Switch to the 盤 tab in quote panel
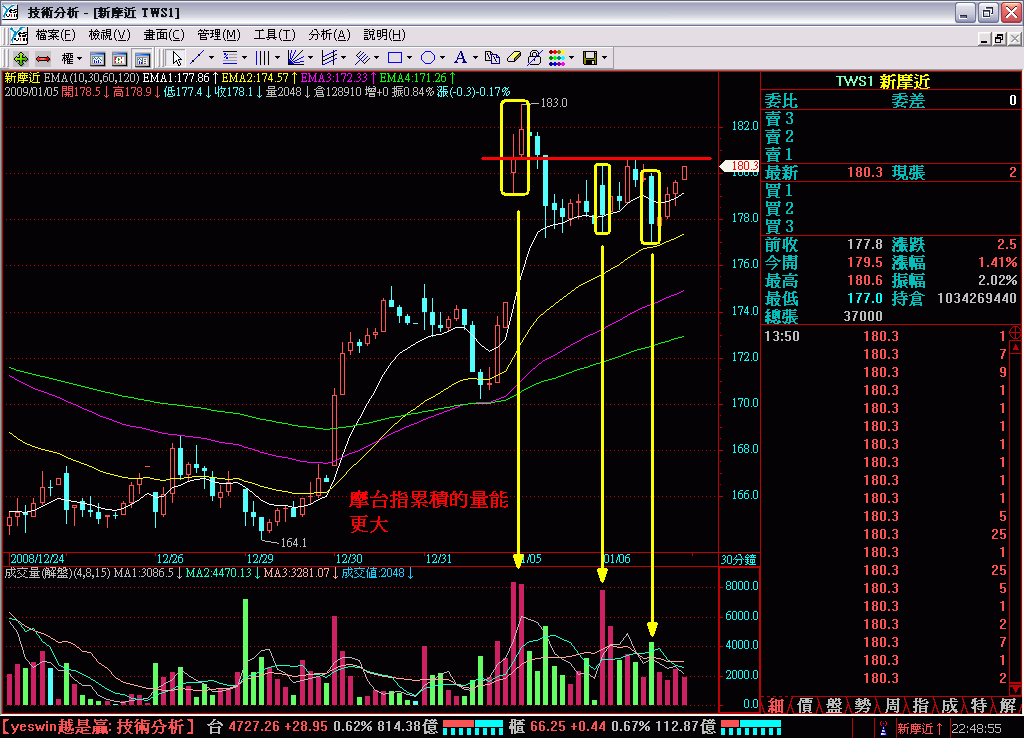 (834, 705)
